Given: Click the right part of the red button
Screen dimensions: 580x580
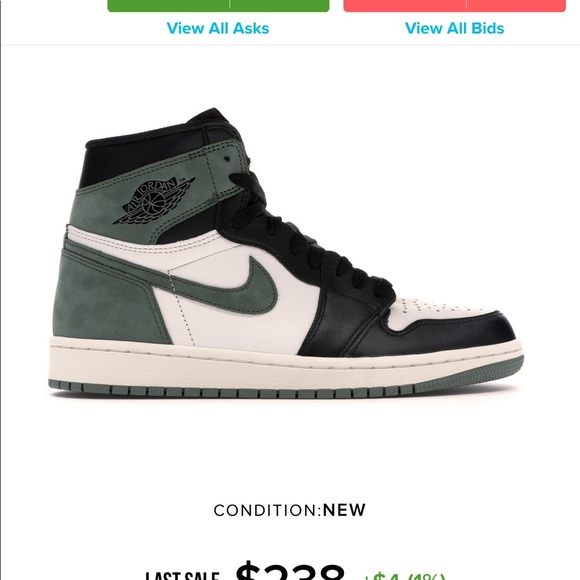Looking at the screenshot, I should coord(516,5).
